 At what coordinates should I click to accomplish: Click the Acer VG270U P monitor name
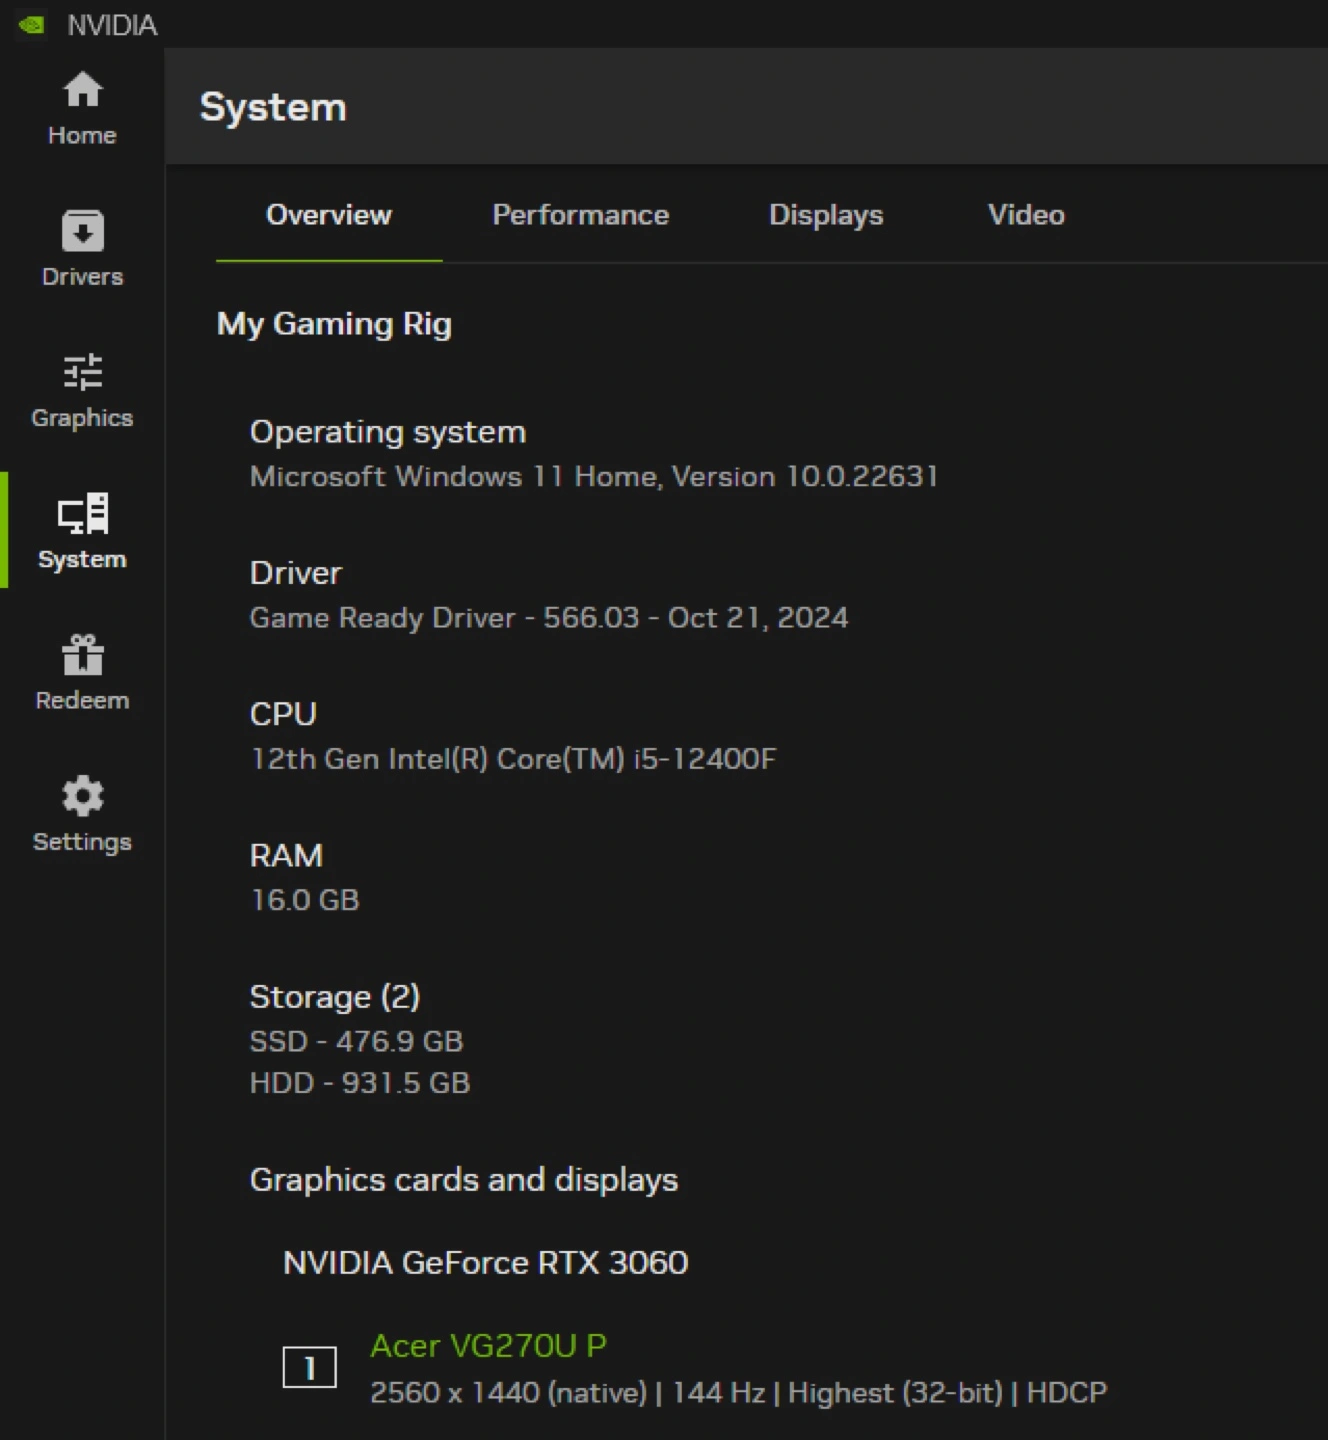[488, 1346]
